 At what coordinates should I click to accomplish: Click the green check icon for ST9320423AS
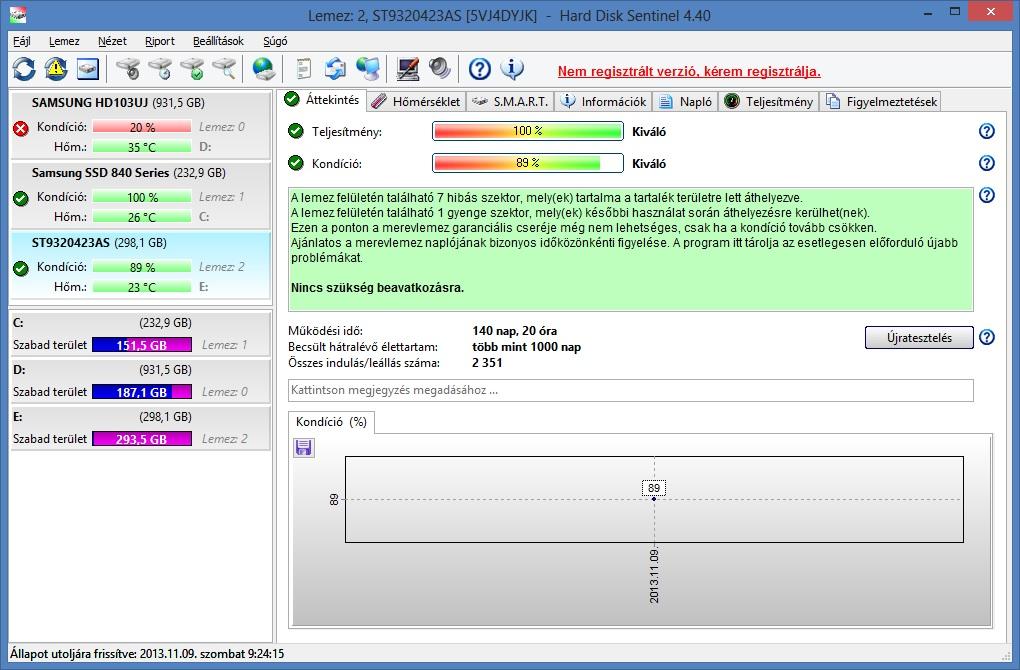(x=21, y=268)
